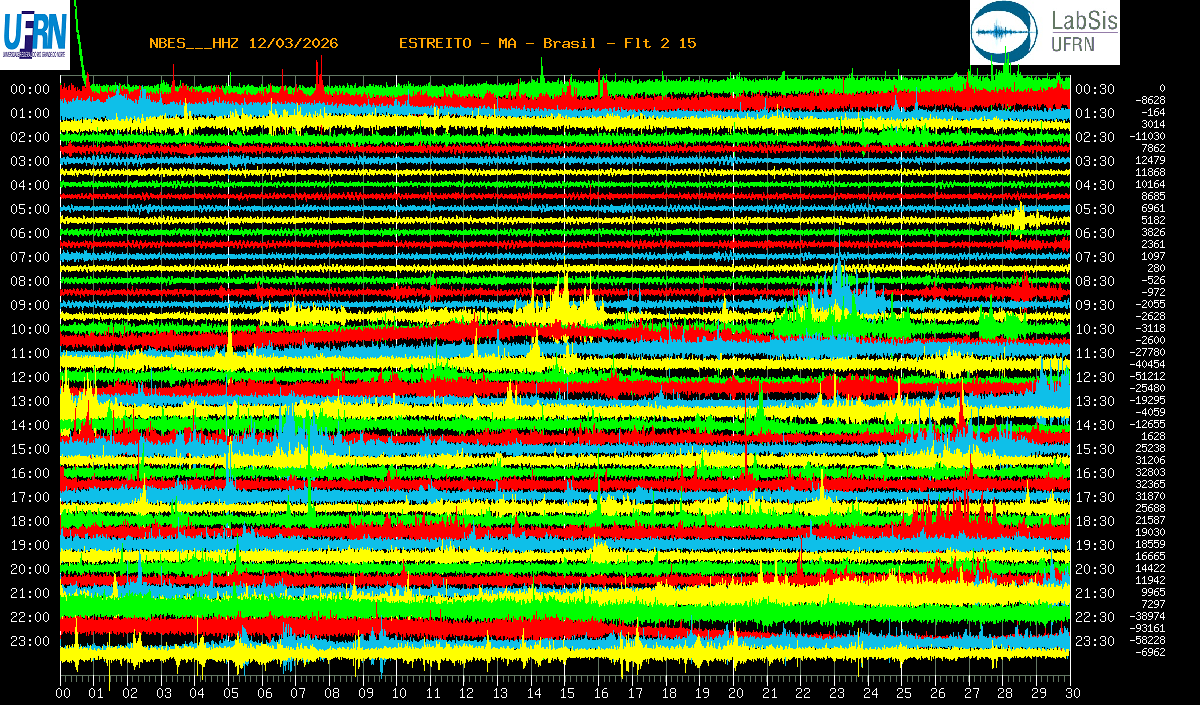Screen dimensions: 1200x705
Task: Click the amplitude value -98974
Action: [x=1147, y=616]
